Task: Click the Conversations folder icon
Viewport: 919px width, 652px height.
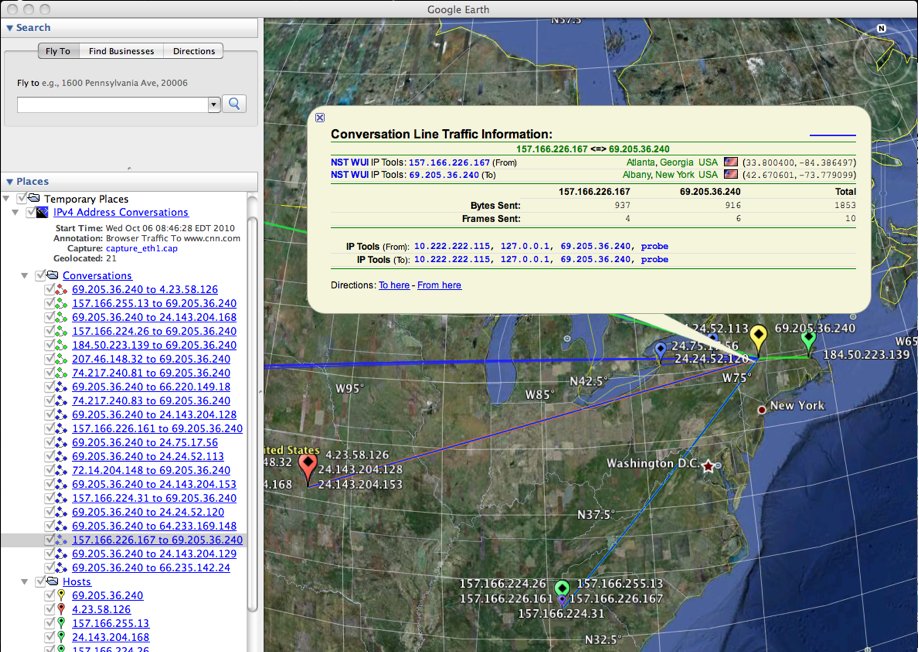Action: pyautogui.click(x=53, y=274)
